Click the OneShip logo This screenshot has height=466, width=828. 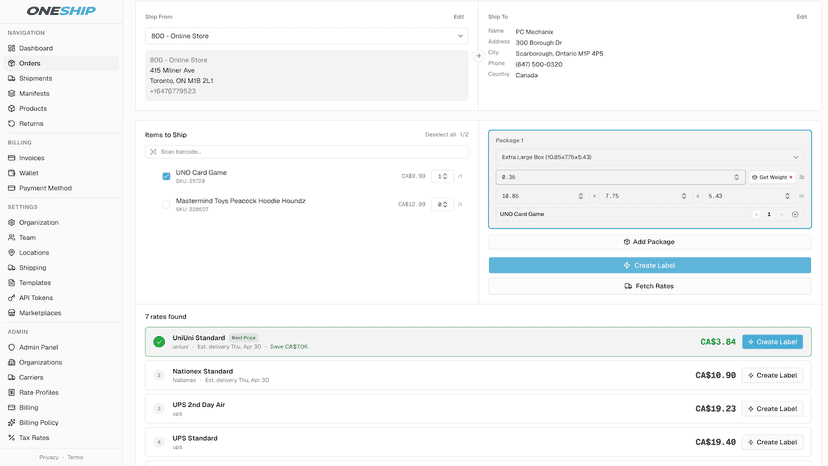[61, 11]
